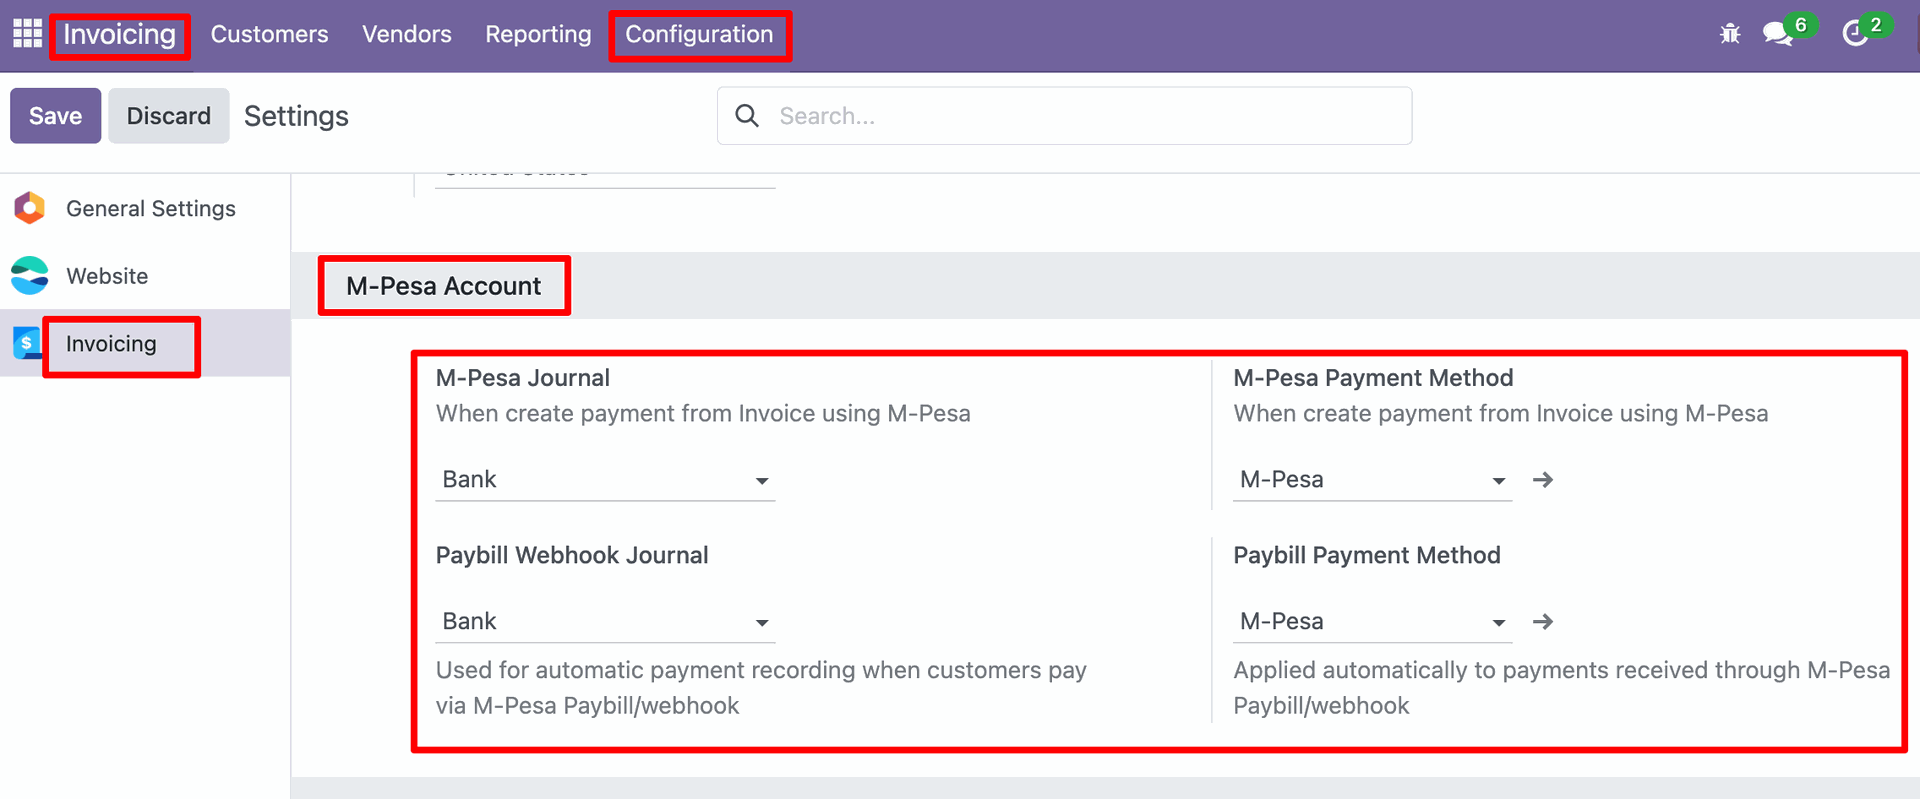Expand the Paybill Webhook Journal dropdown
1920x799 pixels.
click(x=762, y=623)
